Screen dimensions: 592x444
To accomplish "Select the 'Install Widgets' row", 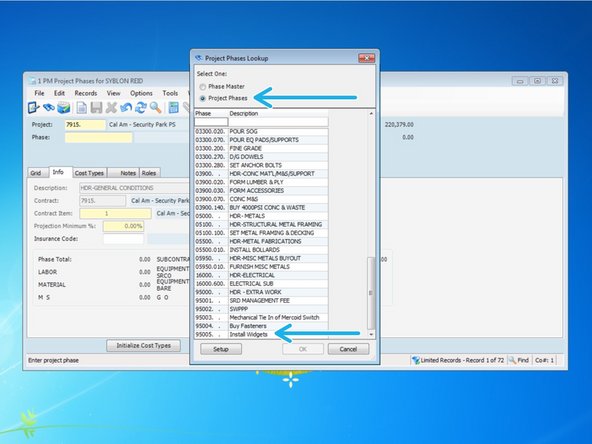I will [261, 335].
